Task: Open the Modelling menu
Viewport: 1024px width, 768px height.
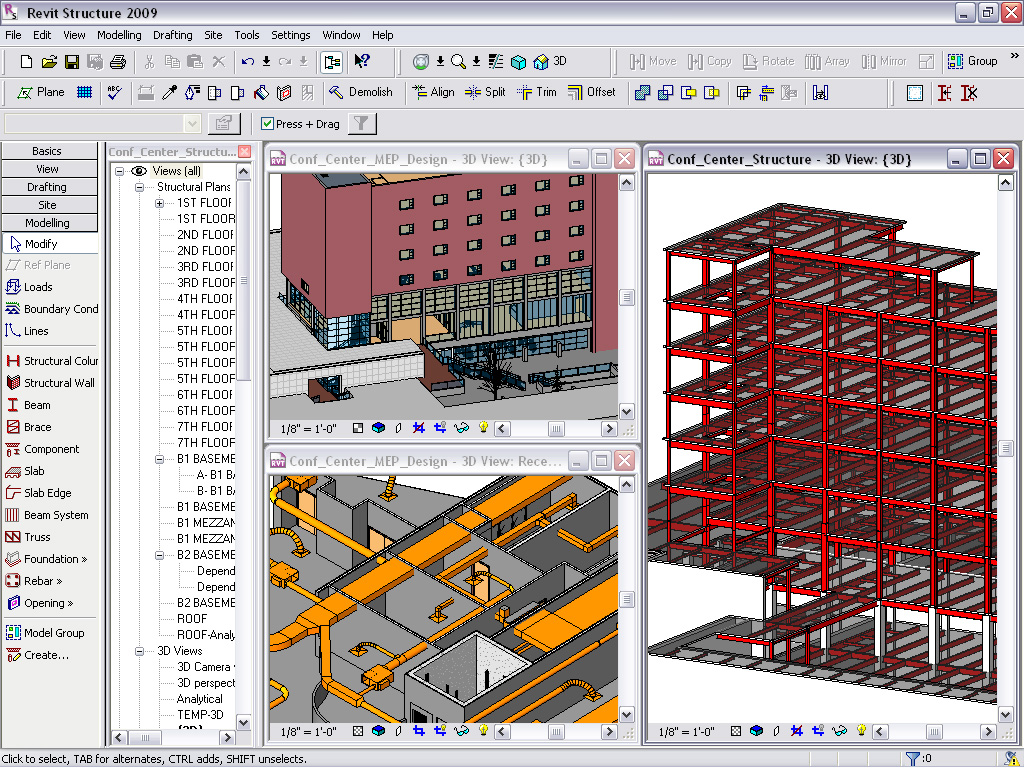Action: pyautogui.click(x=119, y=35)
